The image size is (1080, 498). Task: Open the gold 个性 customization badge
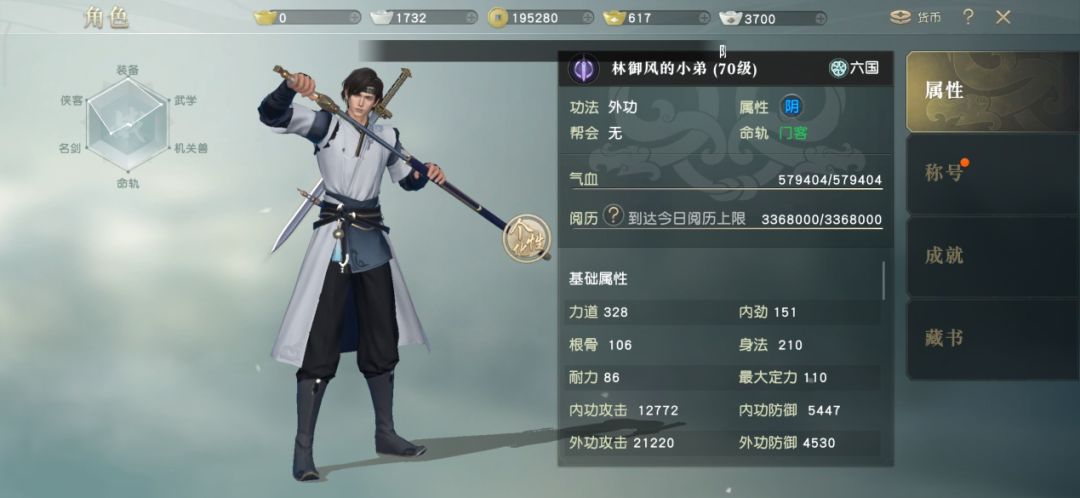pyautogui.click(x=527, y=238)
